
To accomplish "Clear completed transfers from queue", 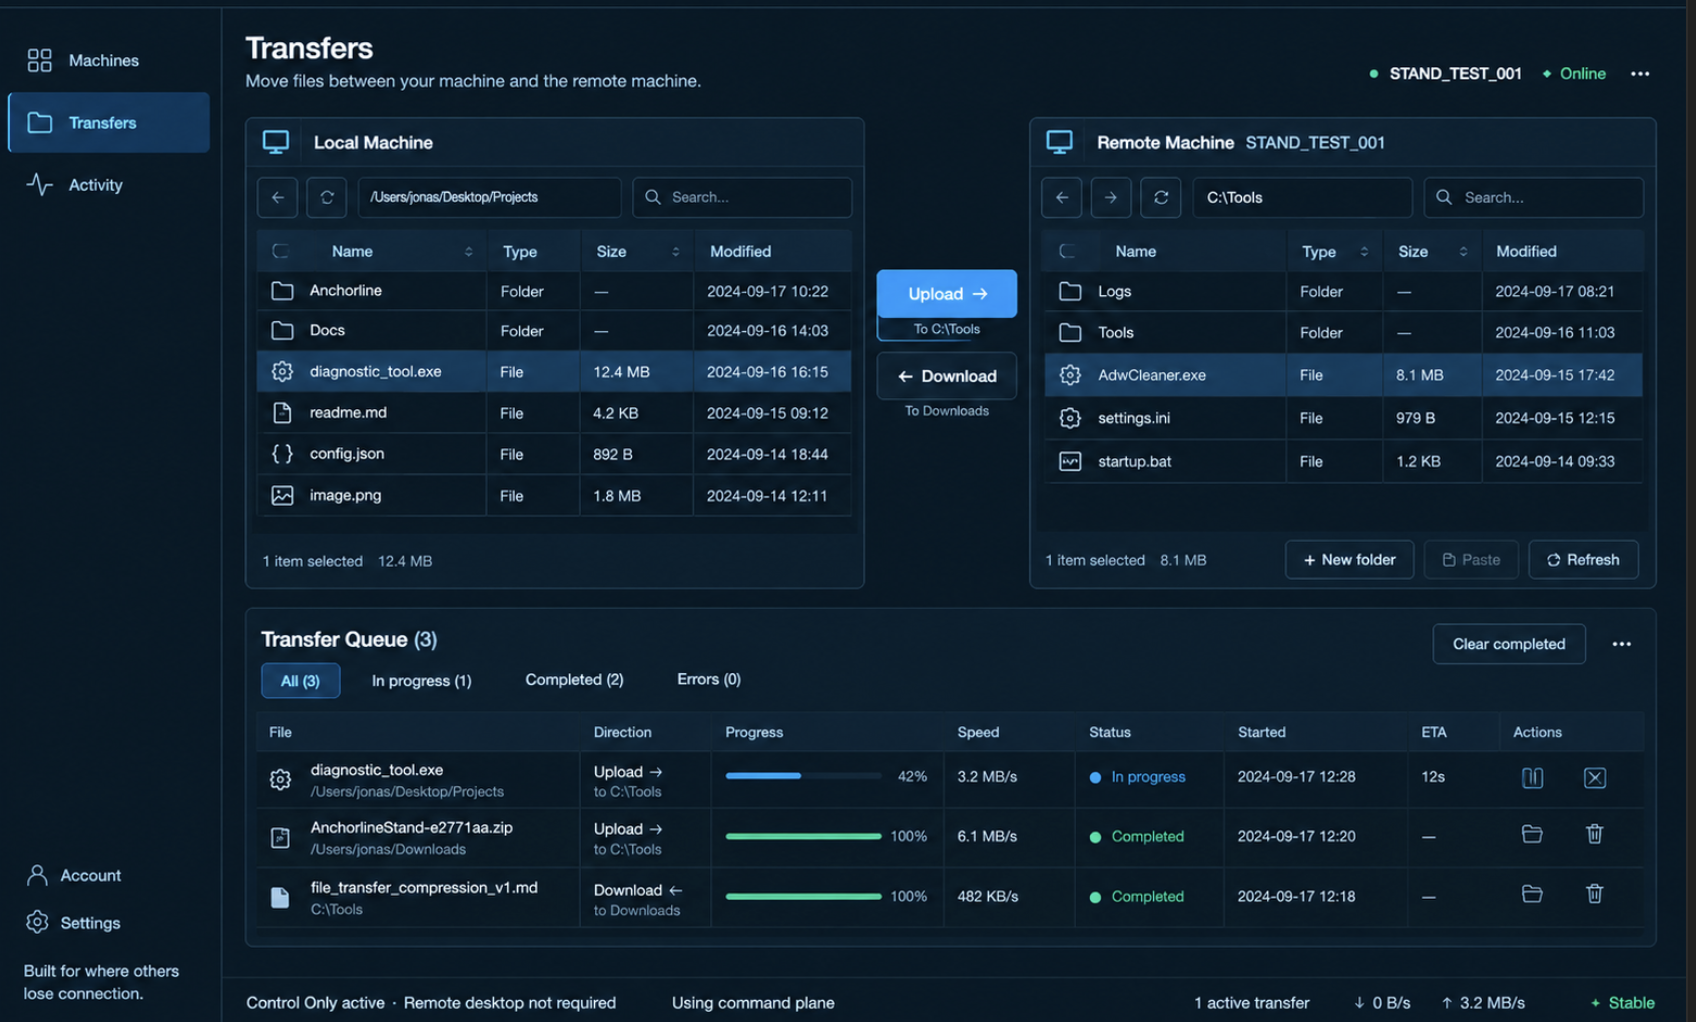I will pos(1508,644).
